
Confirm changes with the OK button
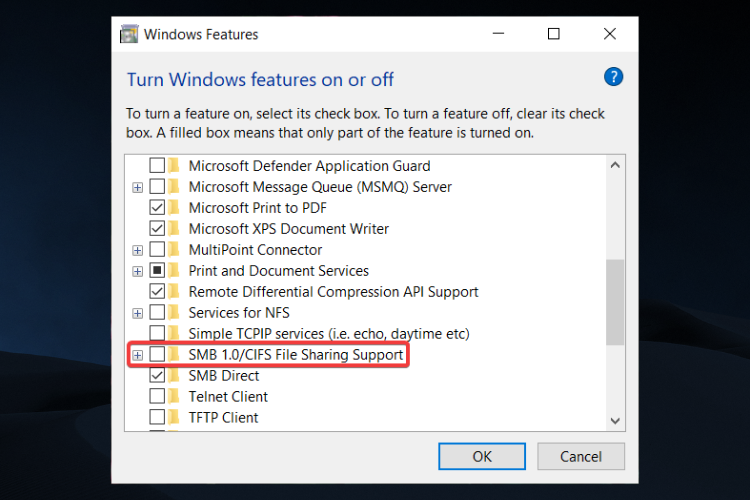(482, 456)
